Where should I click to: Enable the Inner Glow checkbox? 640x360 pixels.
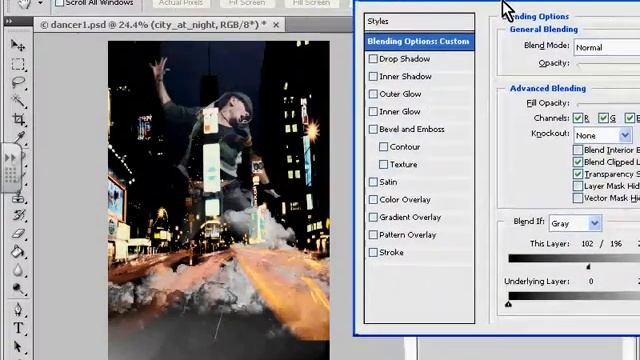(373, 111)
